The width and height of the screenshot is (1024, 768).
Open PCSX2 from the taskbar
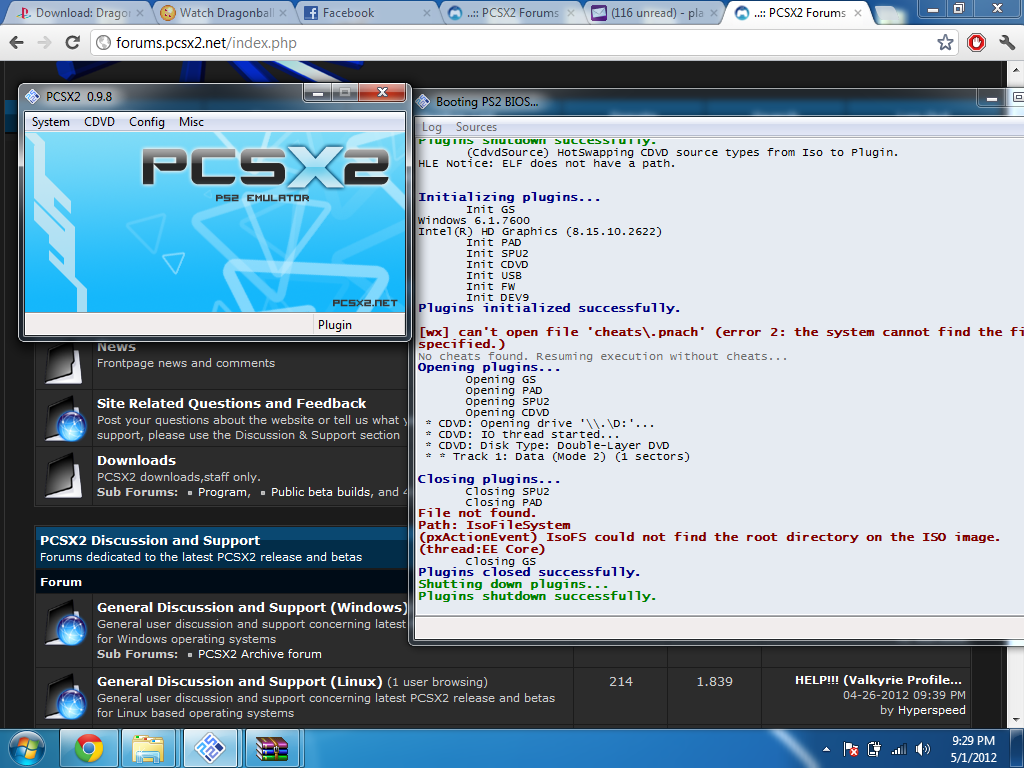pyautogui.click(x=210, y=748)
